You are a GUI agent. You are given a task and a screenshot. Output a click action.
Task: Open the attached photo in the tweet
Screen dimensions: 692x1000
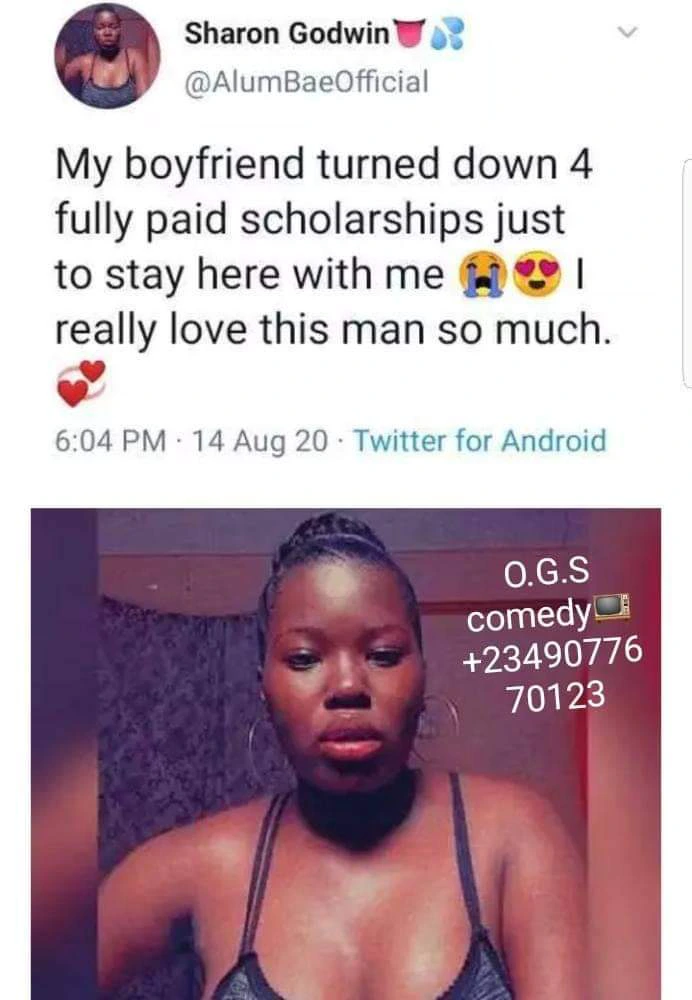coord(346,754)
